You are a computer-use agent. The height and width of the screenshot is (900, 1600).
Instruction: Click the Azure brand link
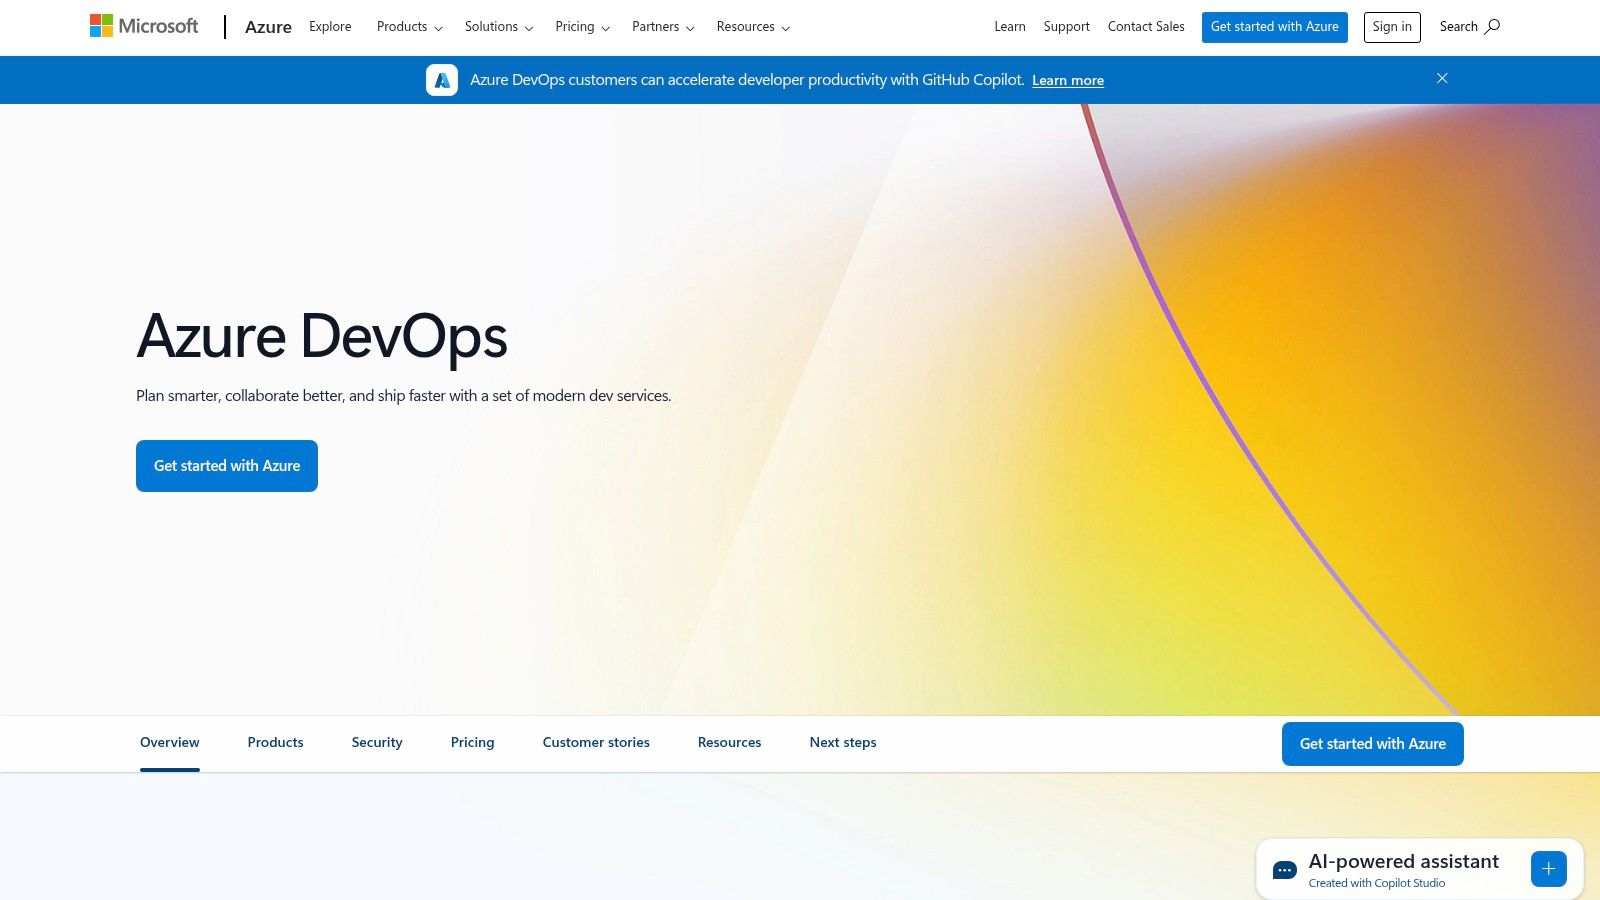pyautogui.click(x=268, y=27)
